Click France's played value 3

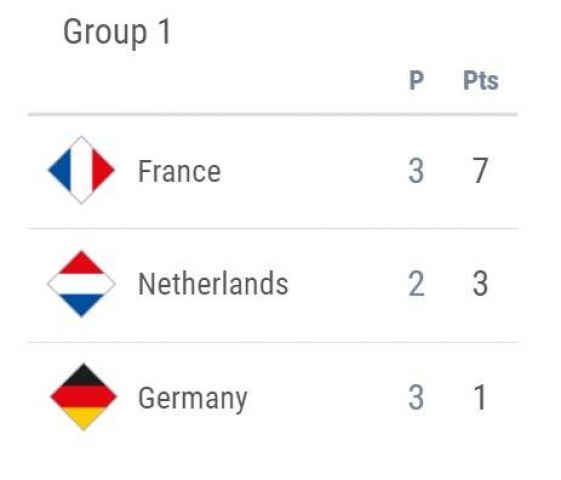click(416, 171)
